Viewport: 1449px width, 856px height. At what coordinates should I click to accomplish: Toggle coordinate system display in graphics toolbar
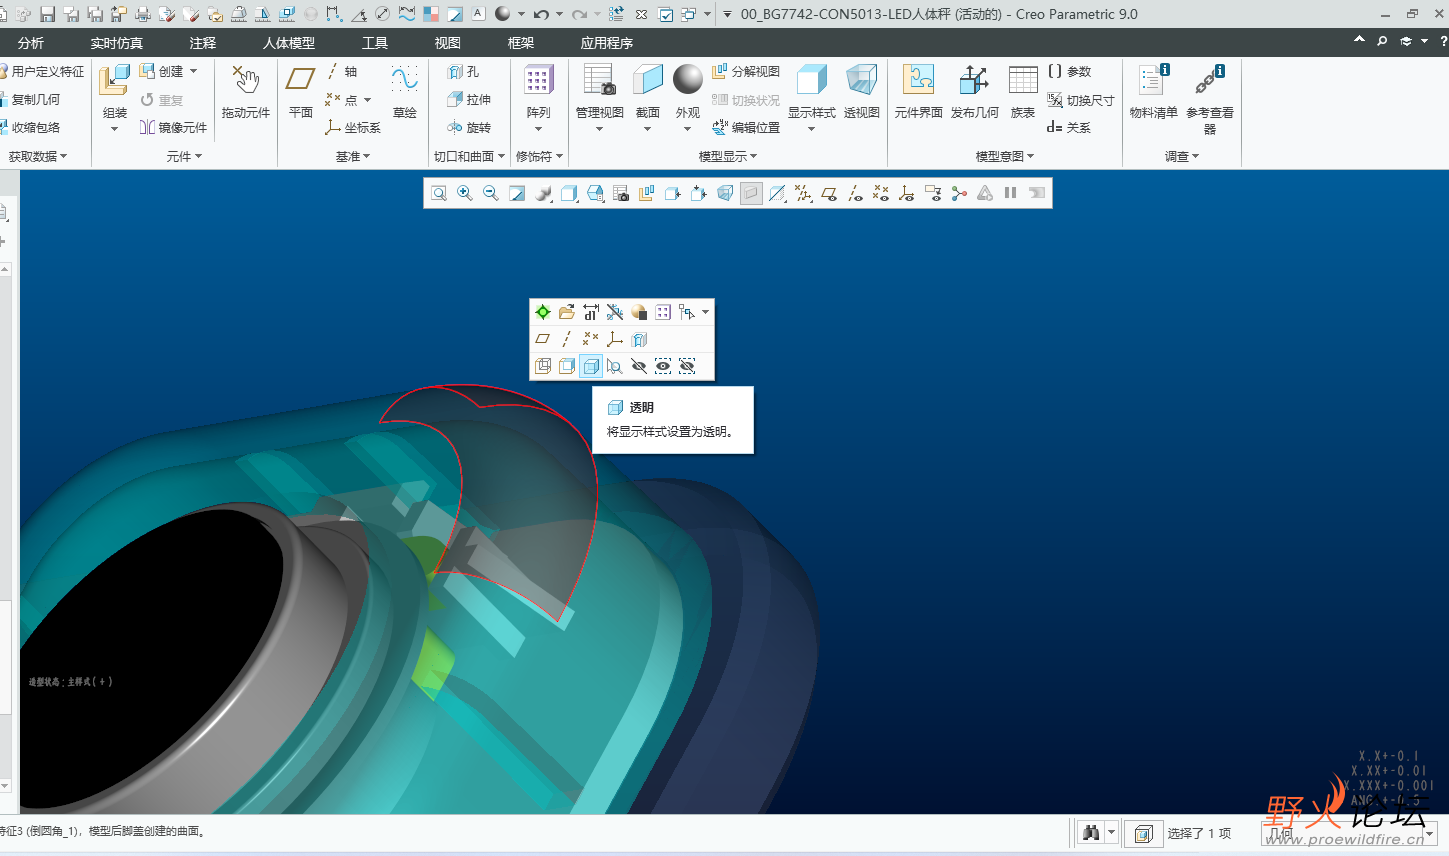(907, 193)
